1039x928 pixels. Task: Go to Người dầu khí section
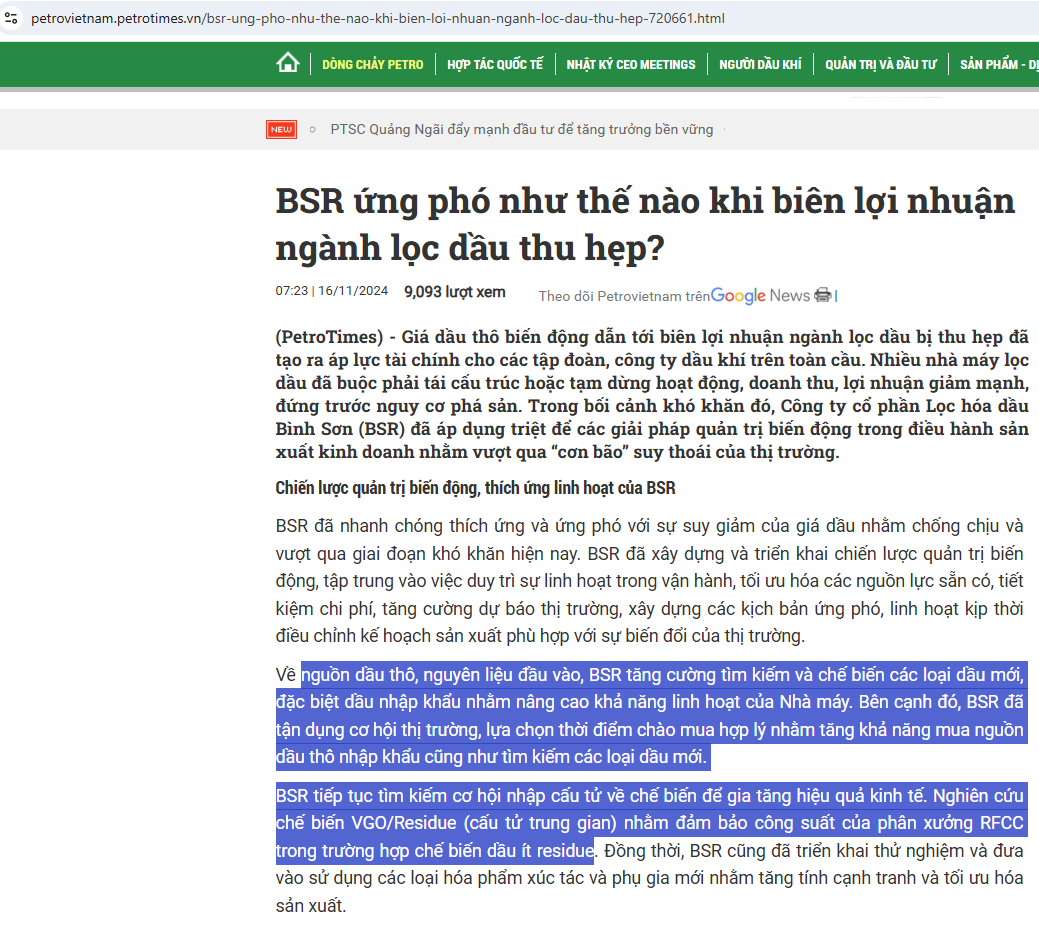click(760, 64)
